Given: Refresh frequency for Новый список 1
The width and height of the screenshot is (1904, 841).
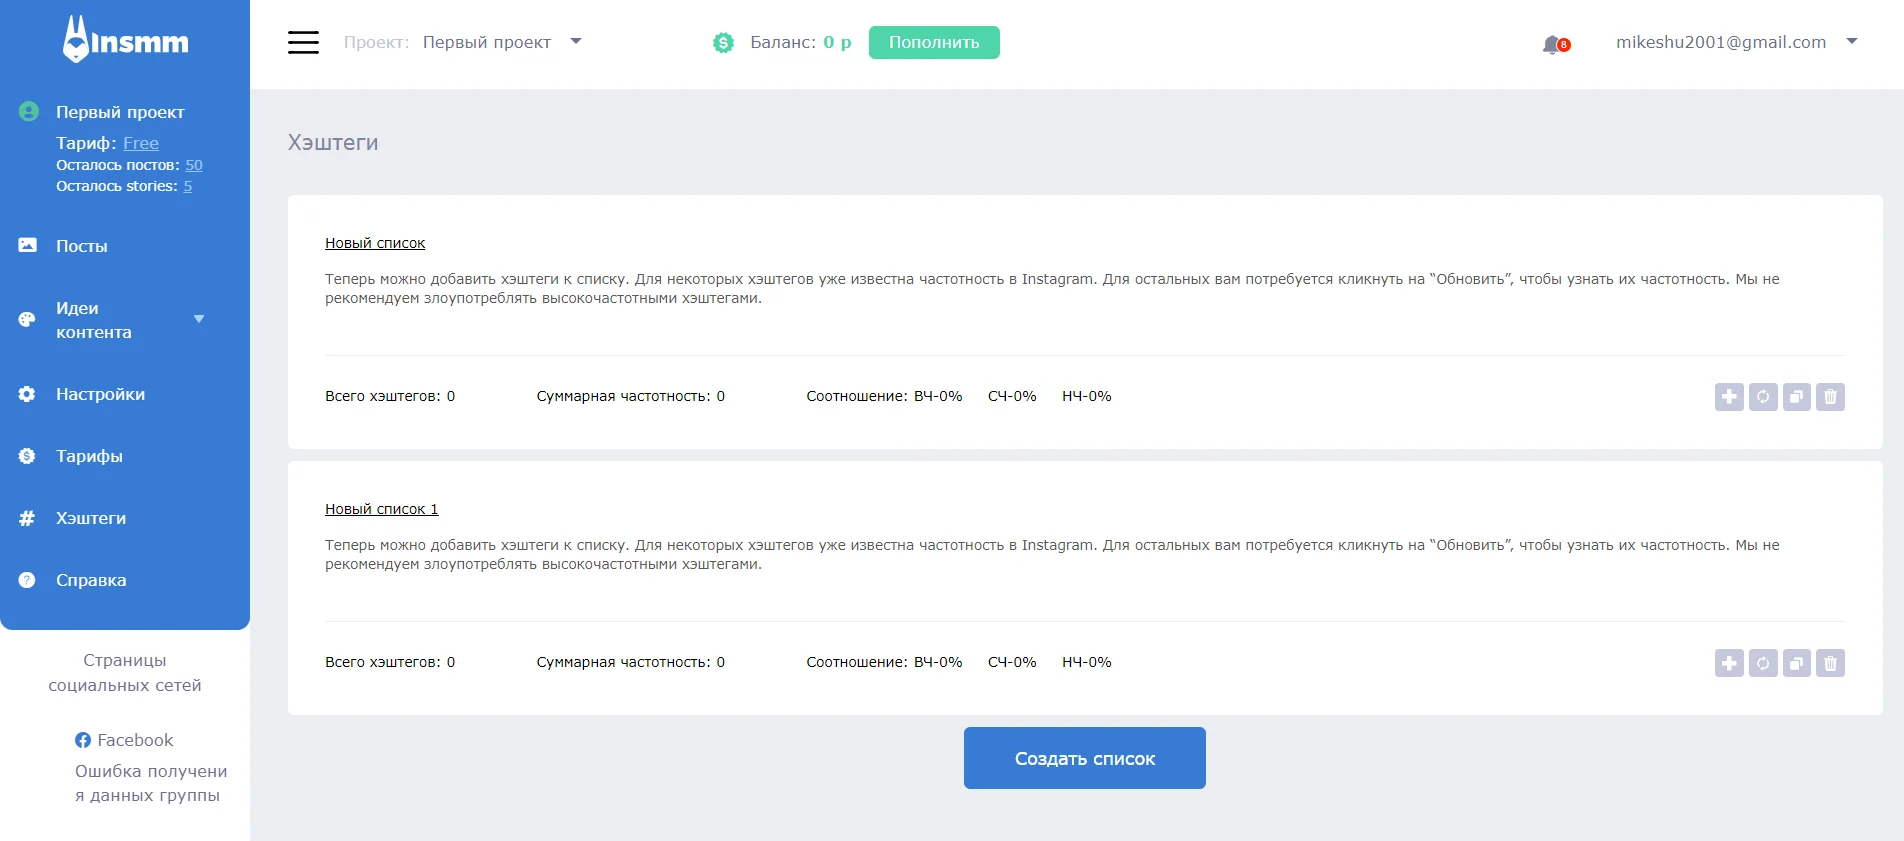Looking at the screenshot, I should [1763, 663].
